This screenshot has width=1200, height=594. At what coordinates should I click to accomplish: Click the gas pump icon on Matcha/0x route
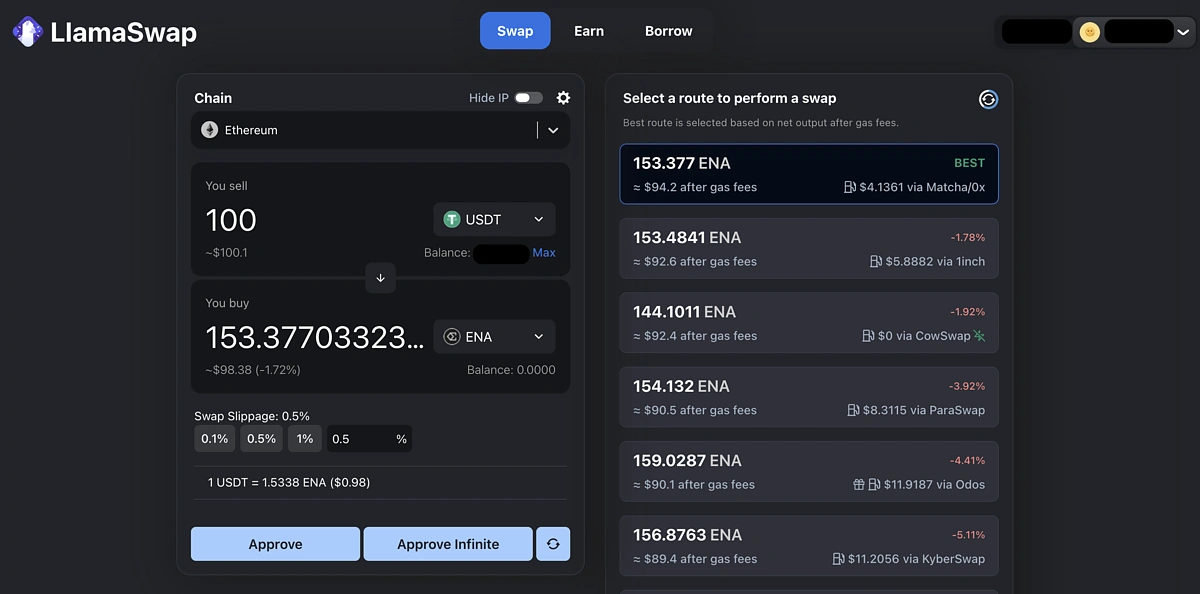849,187
